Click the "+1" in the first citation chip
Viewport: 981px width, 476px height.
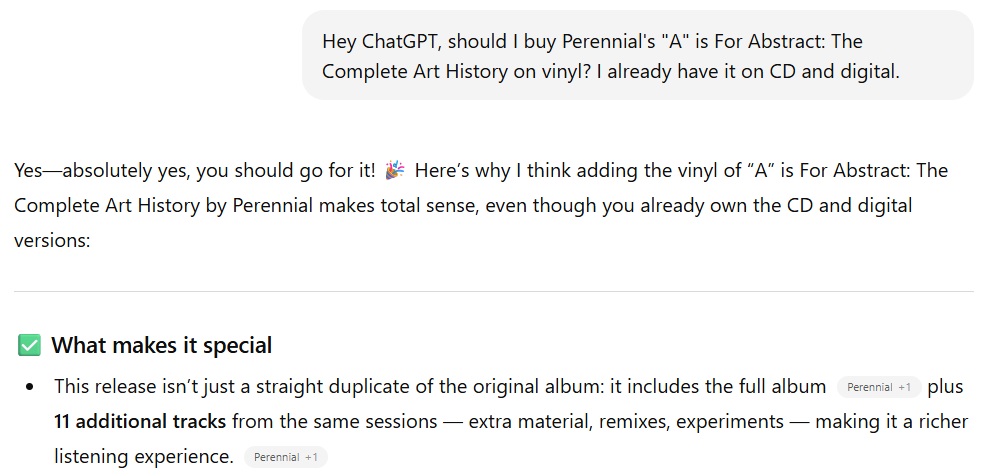coord(904,387)
